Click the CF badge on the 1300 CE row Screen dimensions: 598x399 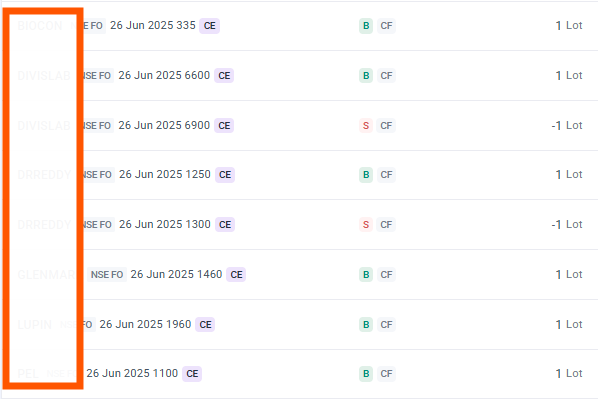386,225
